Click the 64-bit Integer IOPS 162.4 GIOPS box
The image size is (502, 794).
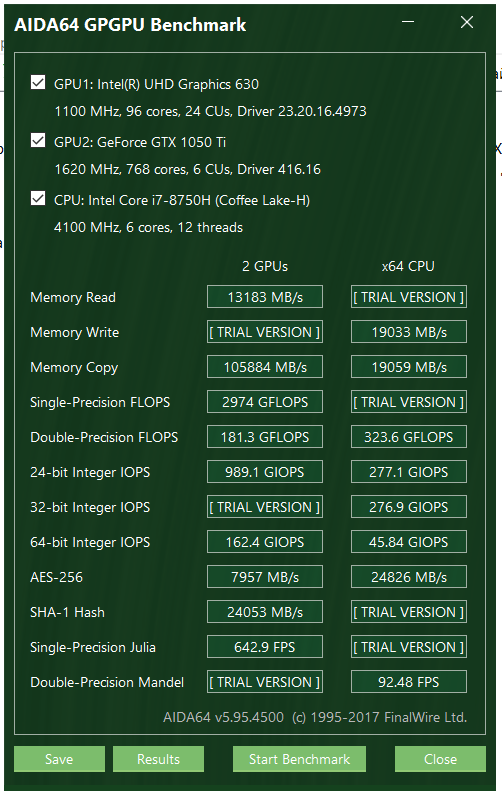pyautogui.click(x=265, y=542)
